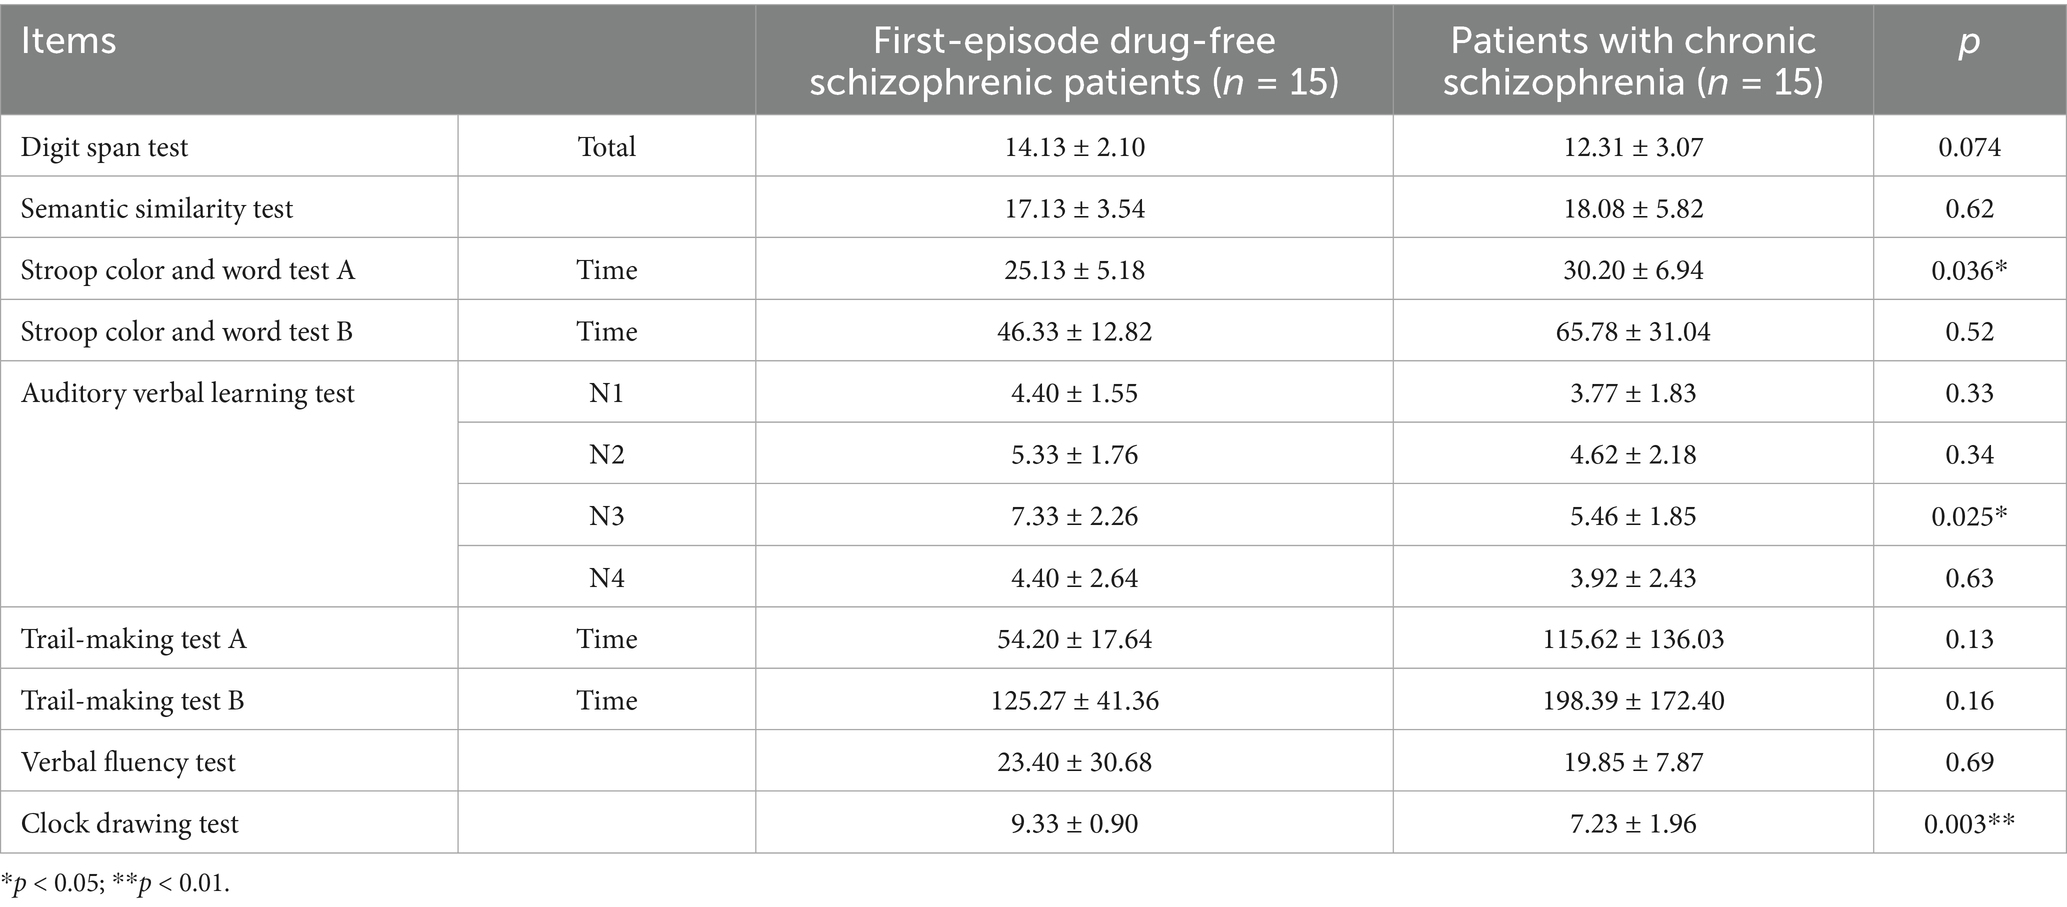Select the 115.62 ± 136.03 value cell
Image resolution: width=2067 pixels, height=907 pixels.
pos(1633,640)
